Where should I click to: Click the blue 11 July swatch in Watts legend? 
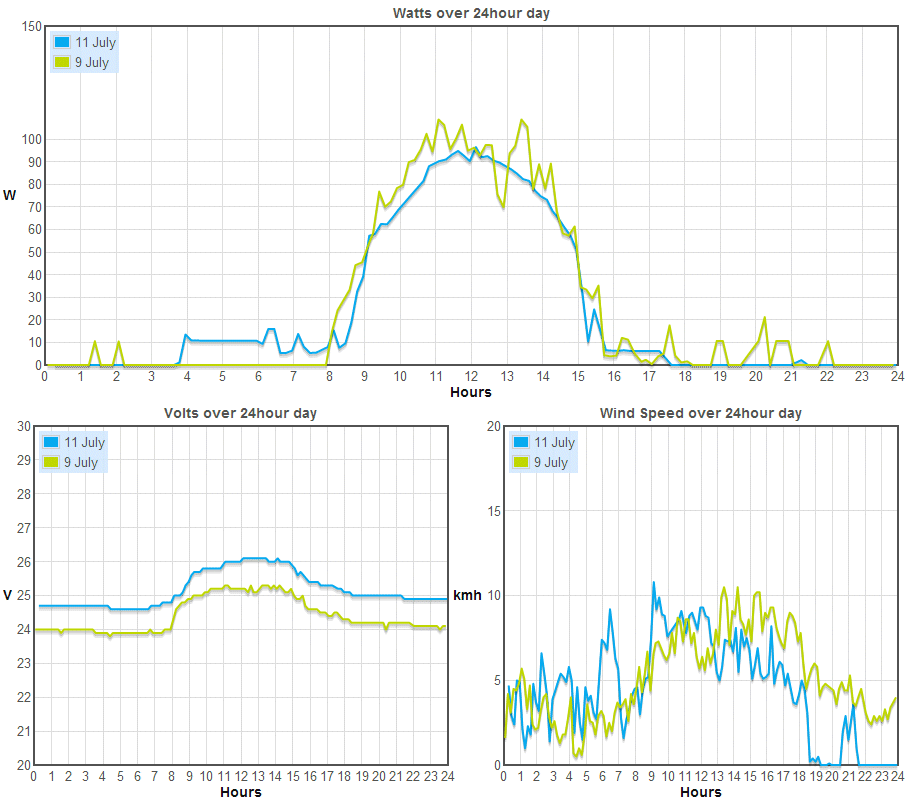(x=62, y=43)
